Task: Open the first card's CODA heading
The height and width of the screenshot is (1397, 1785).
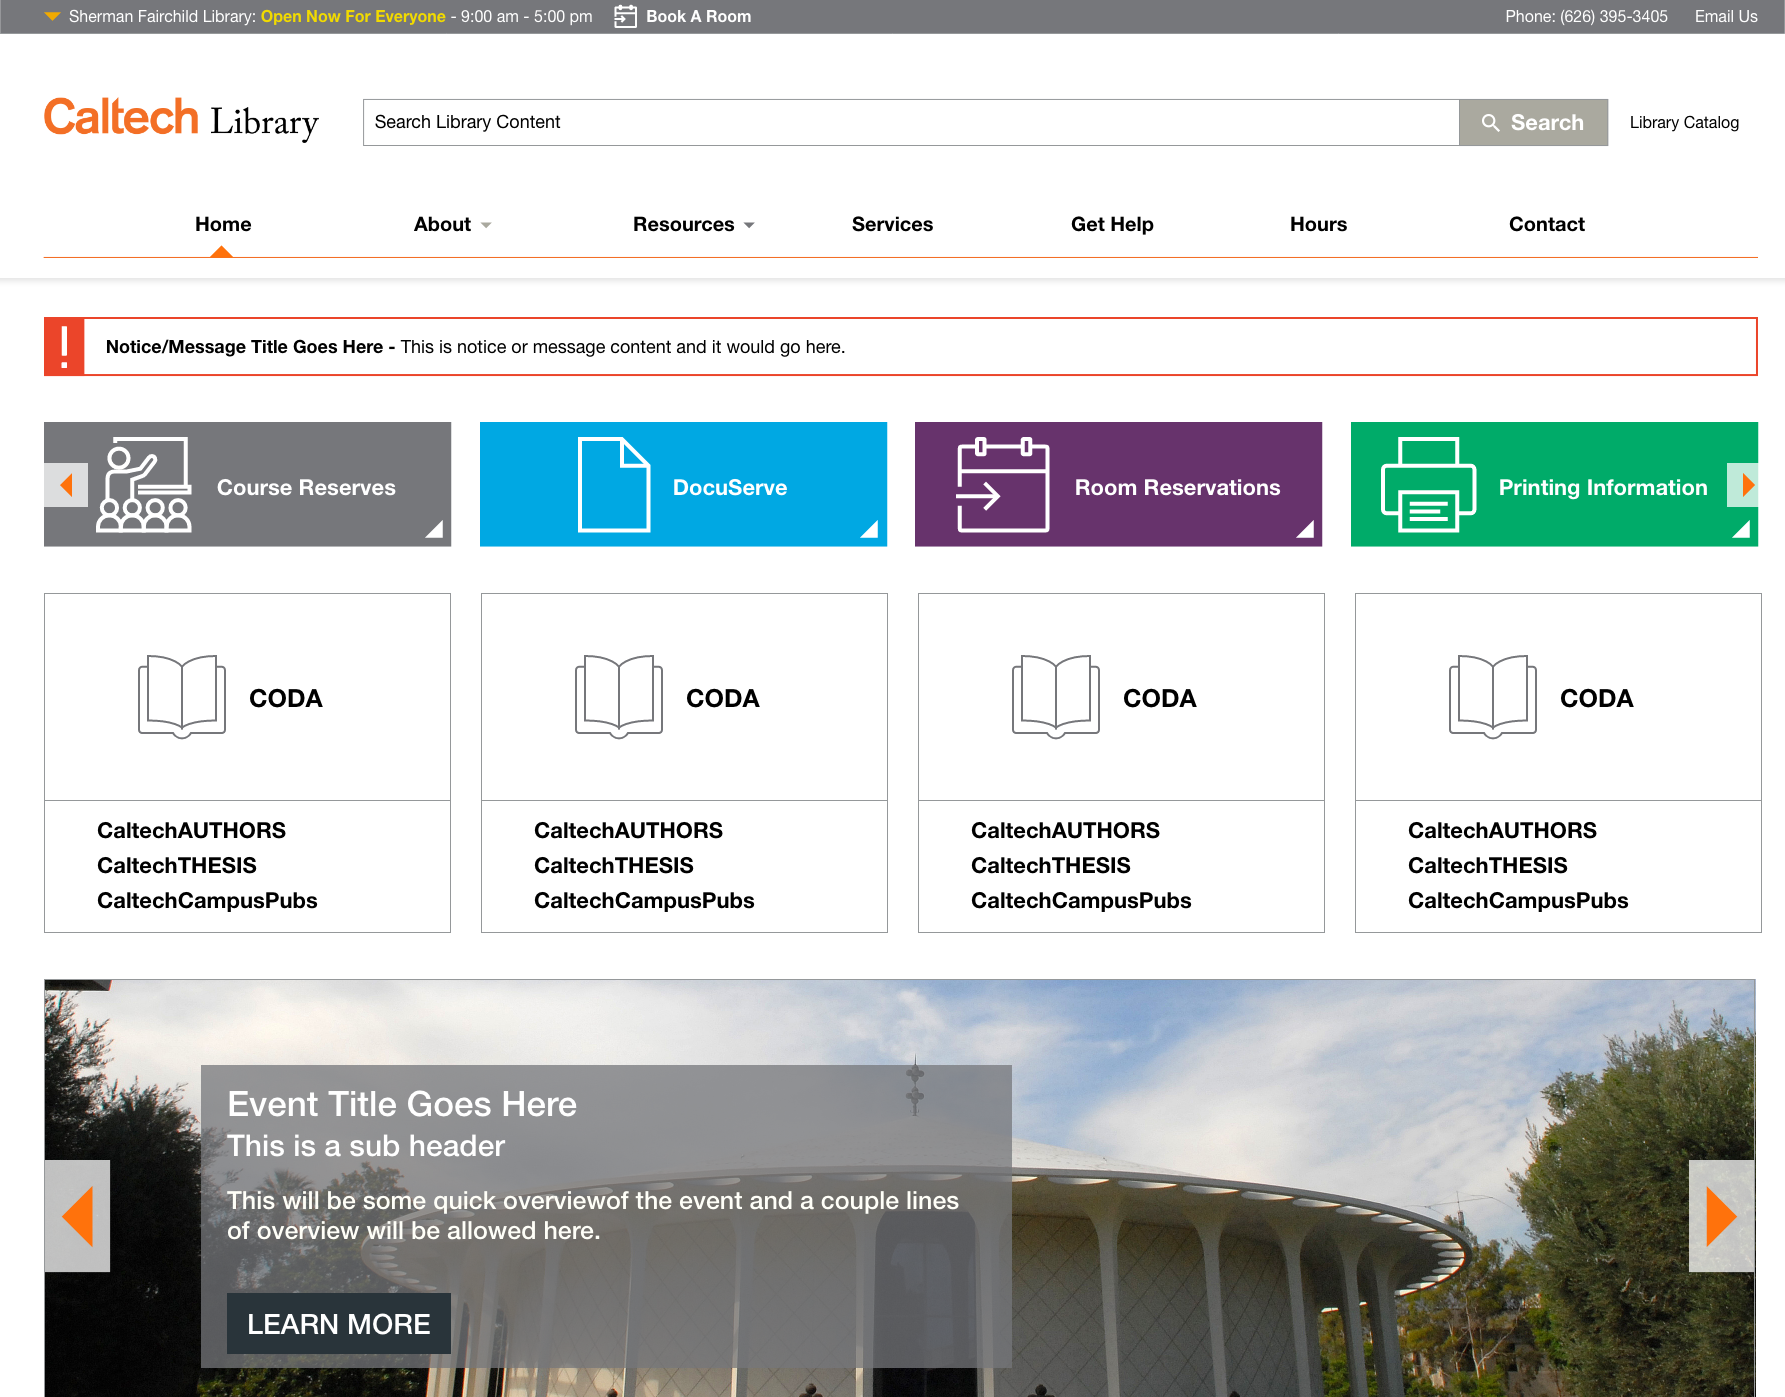Action: (285, 698)
